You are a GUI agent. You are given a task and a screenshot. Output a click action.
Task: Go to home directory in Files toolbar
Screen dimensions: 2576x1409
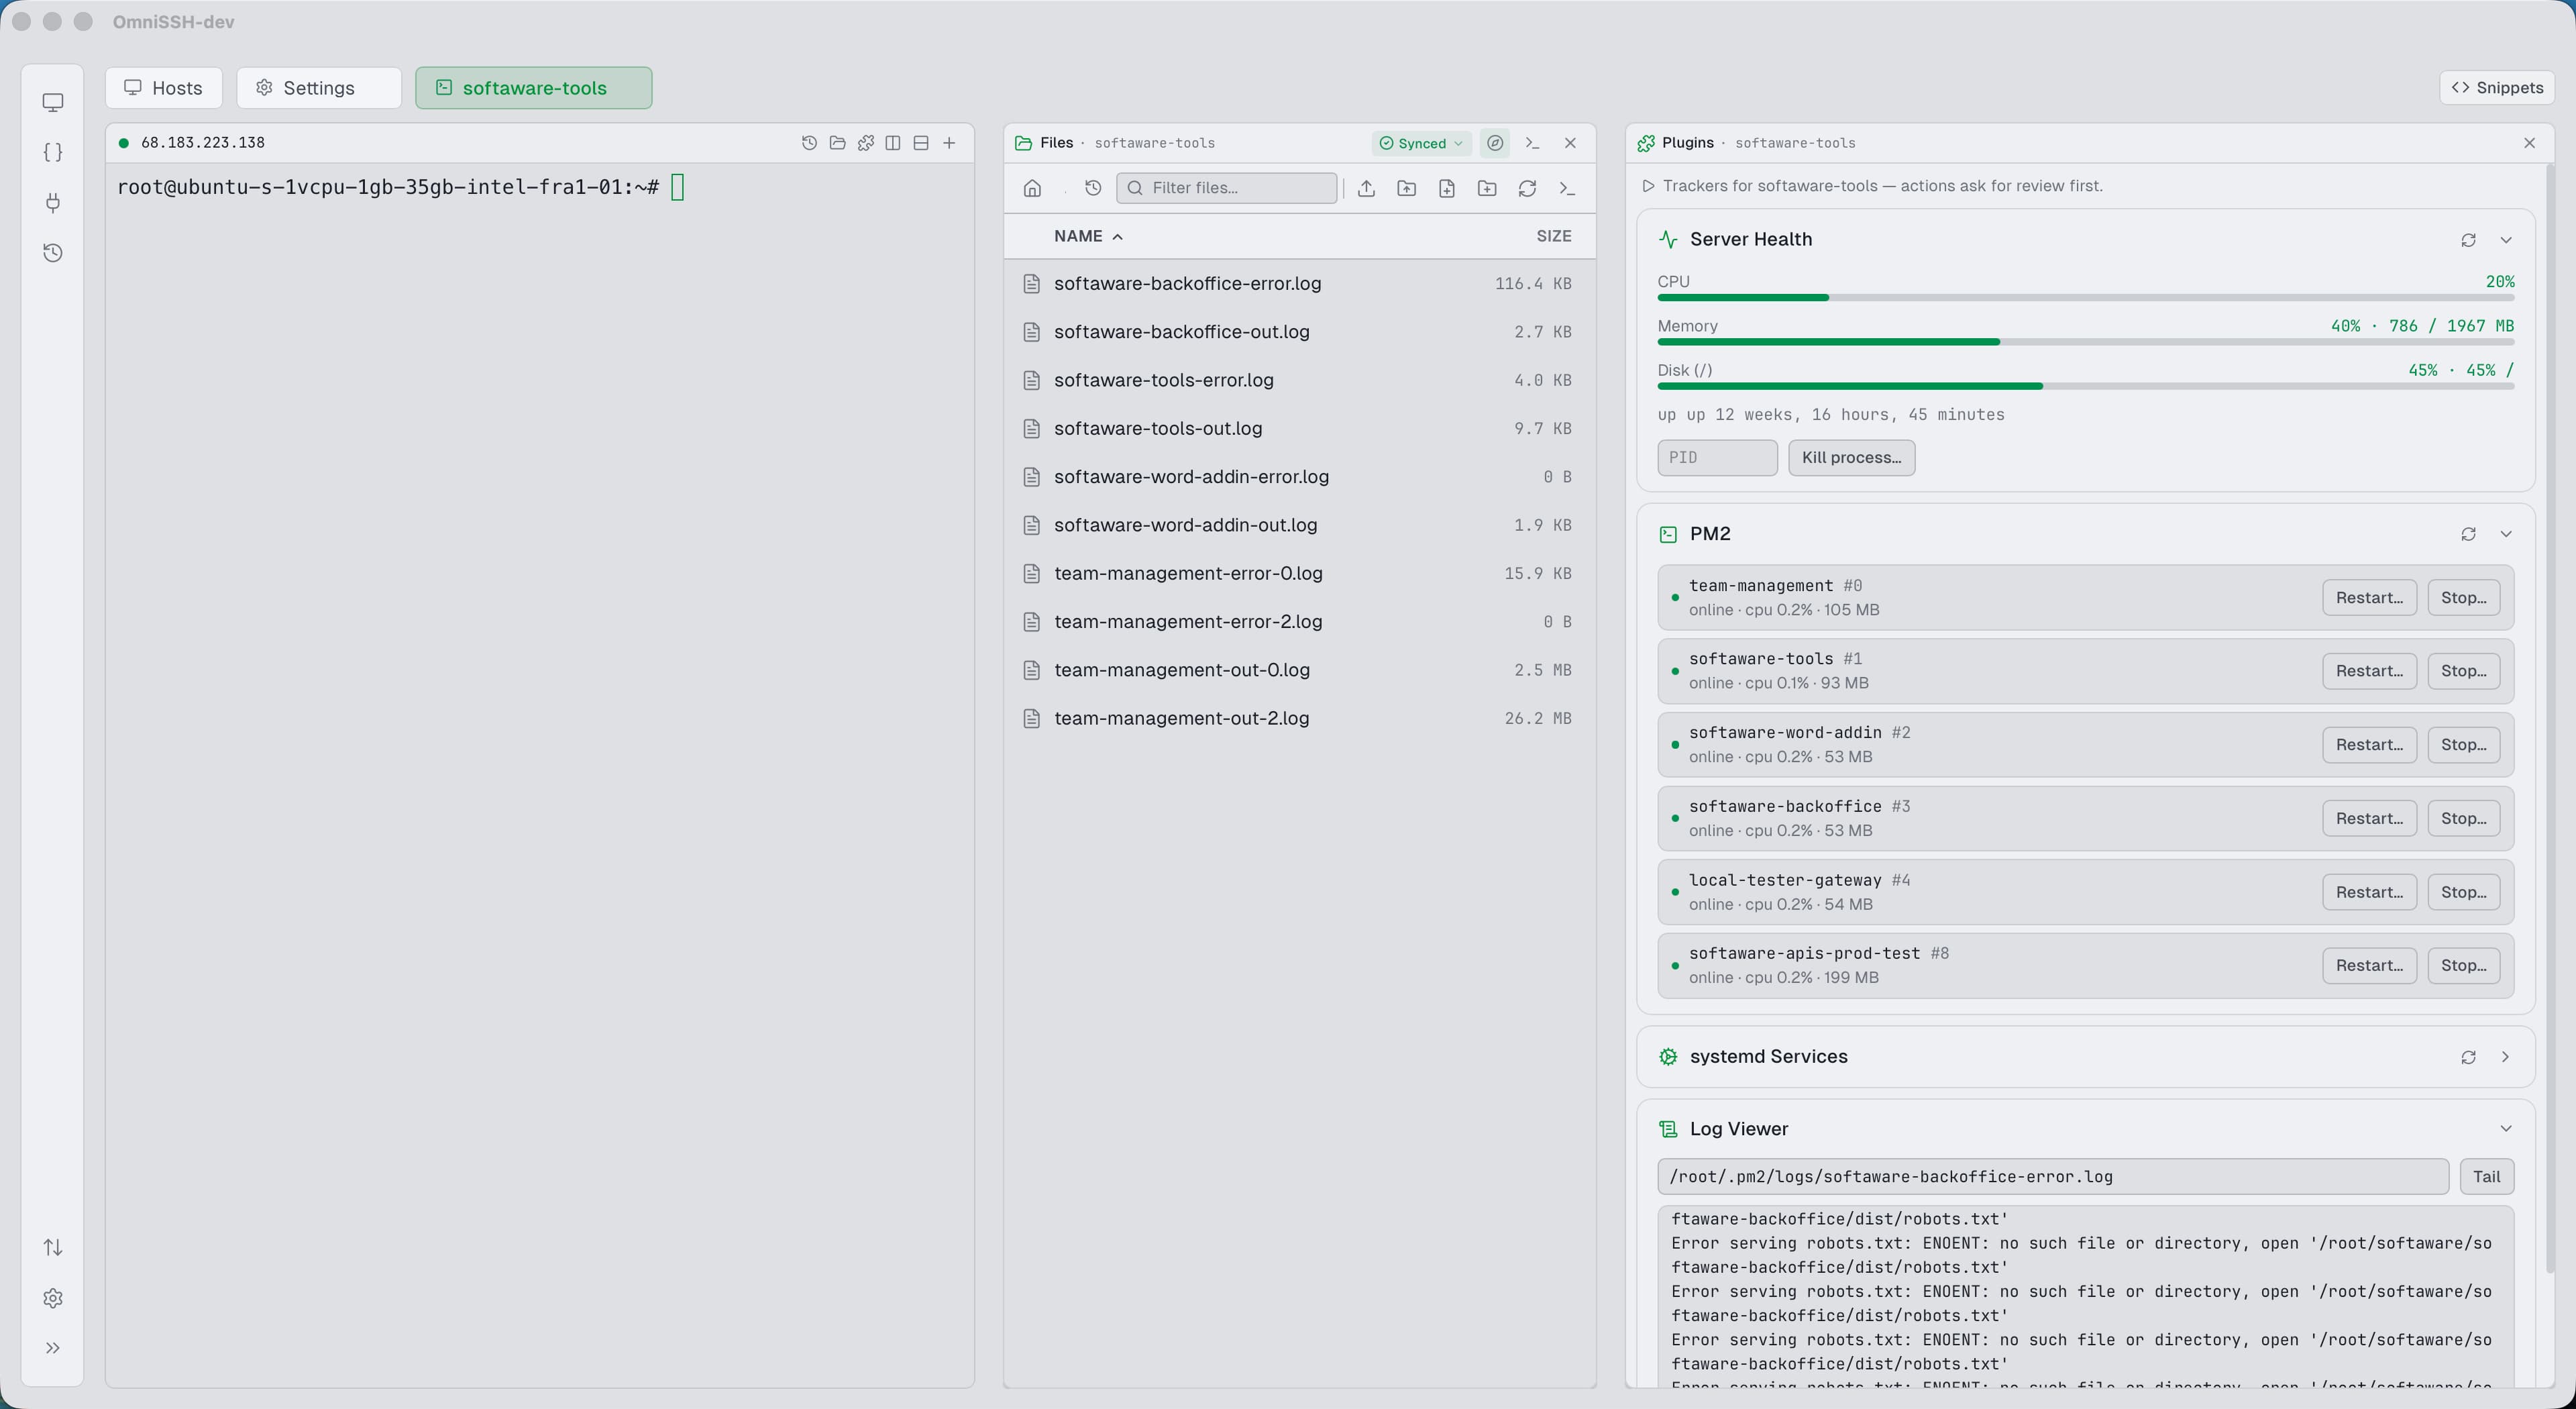coord(1032,188)
